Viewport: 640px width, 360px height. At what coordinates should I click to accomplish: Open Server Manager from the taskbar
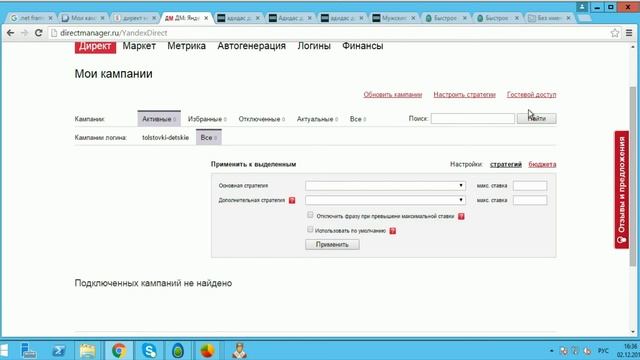28,351
